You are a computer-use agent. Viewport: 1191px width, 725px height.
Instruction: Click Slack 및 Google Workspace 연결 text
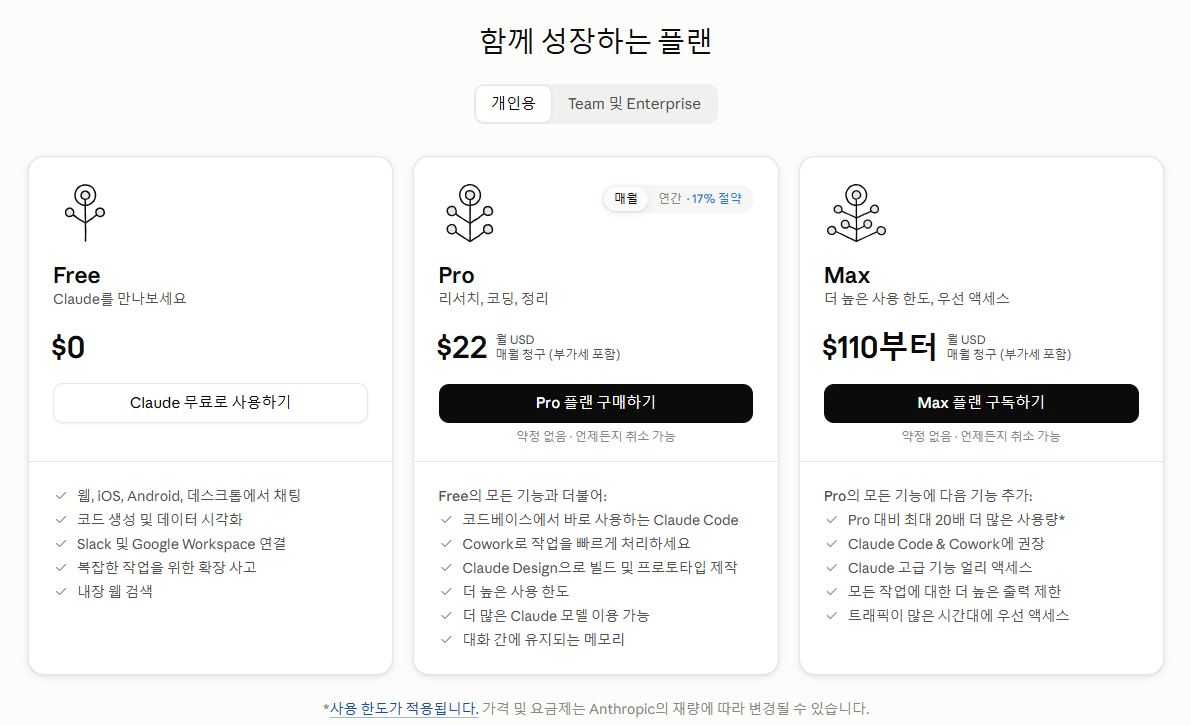[x=182, y=543]
